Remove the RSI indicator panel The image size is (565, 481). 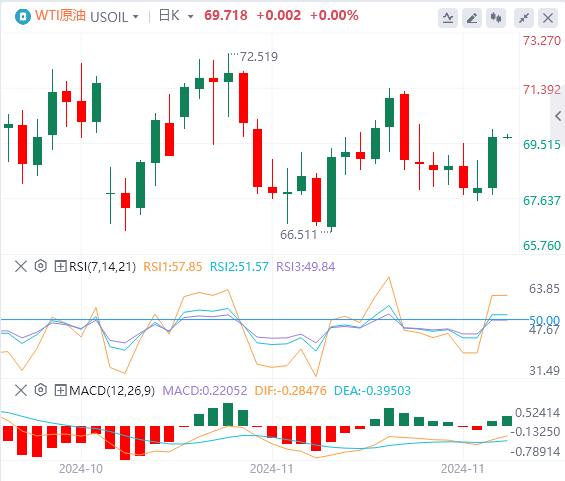(21, 267)
